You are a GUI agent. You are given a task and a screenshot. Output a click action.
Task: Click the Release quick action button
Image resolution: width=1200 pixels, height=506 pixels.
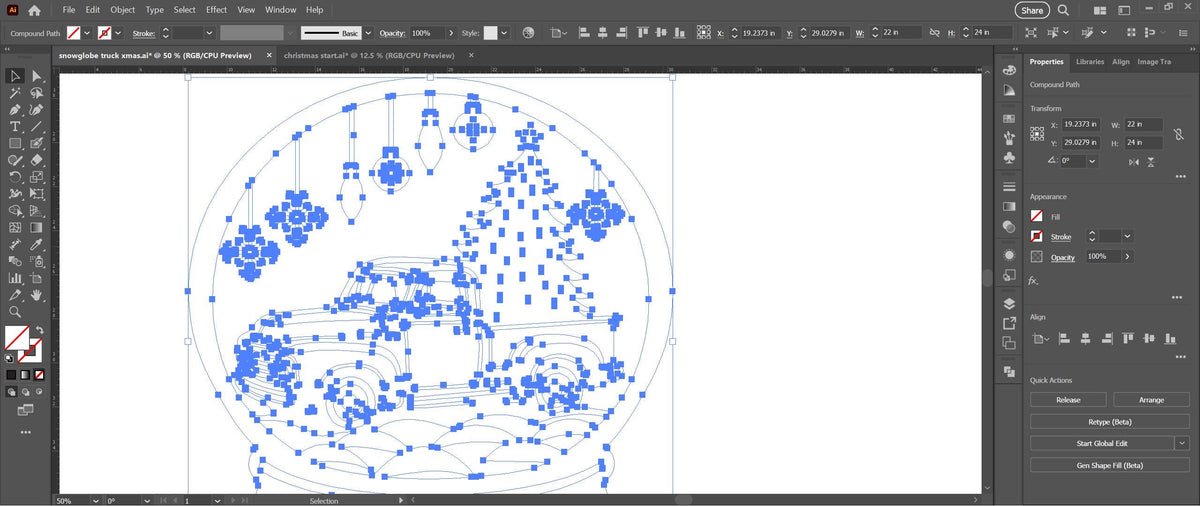[1068, 399]
